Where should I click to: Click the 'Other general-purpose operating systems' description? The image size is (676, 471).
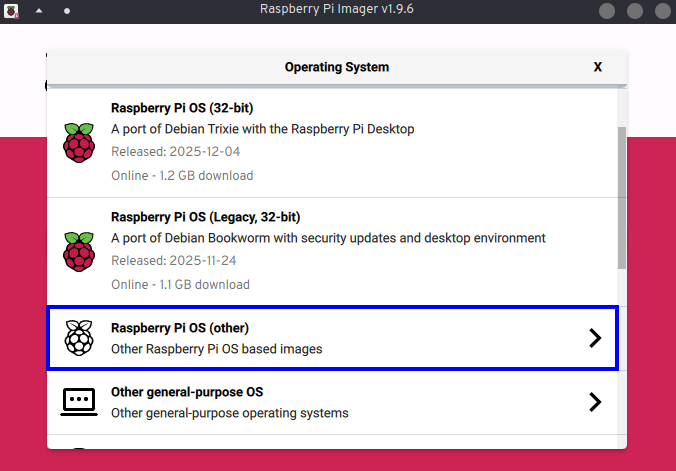229,413
